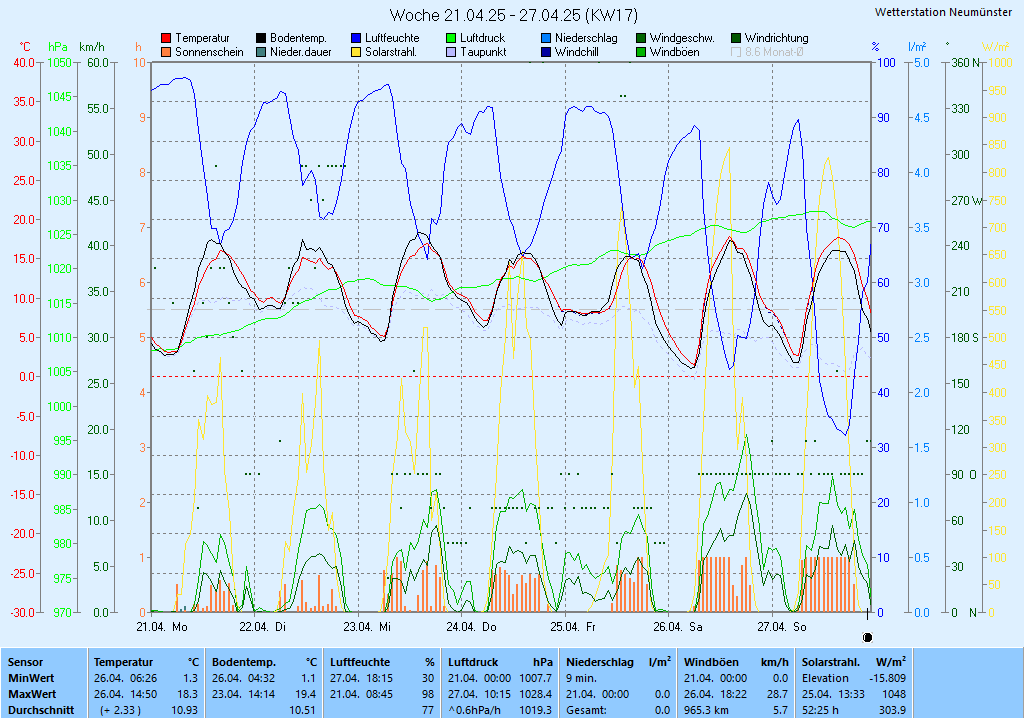Select the dark blue Windchill legend swatch
Screen dimensions: 1024x718
pos(546,52)
